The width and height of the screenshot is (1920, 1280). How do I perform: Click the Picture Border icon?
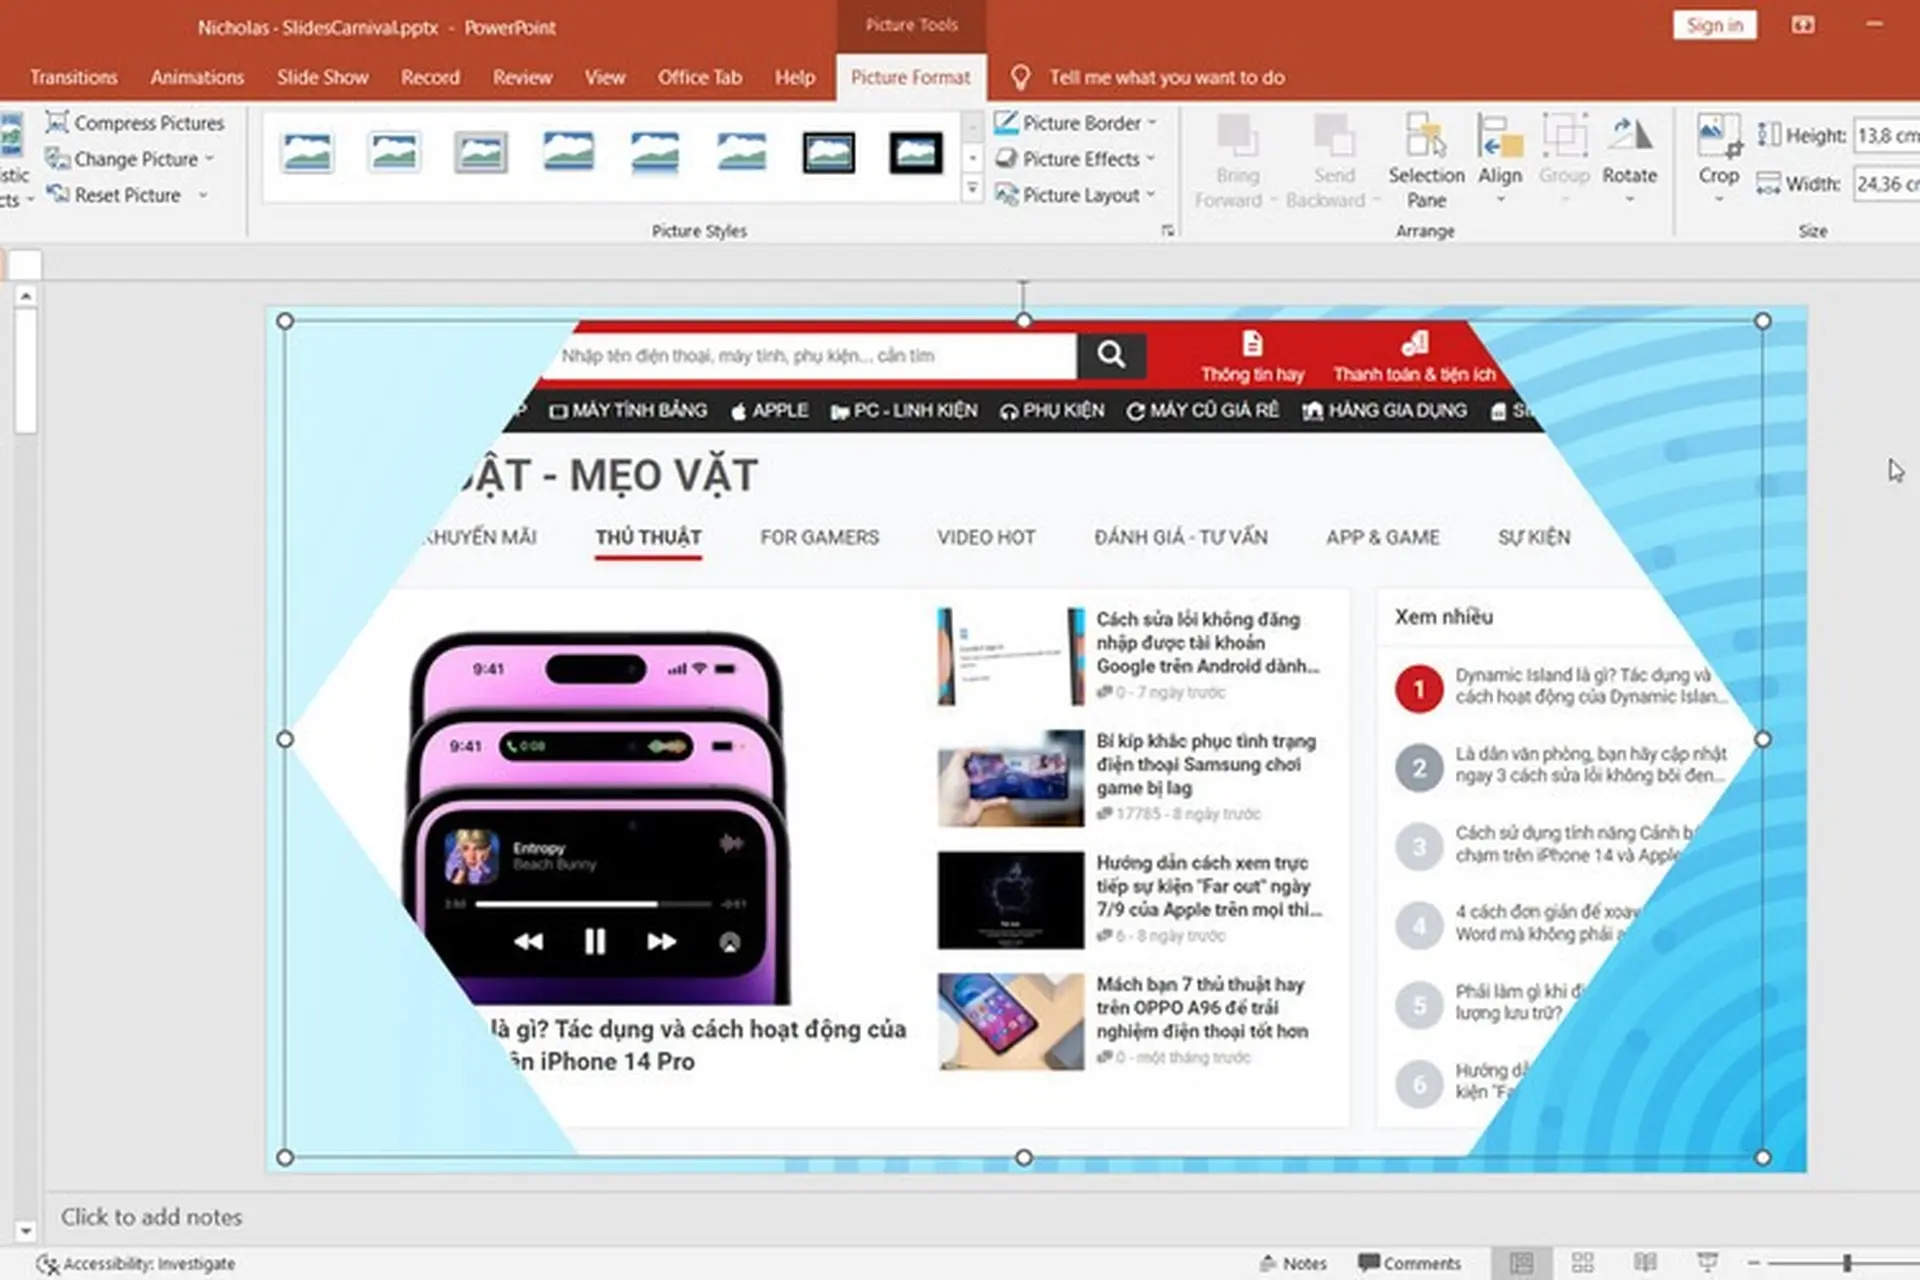click(1007, 122)
